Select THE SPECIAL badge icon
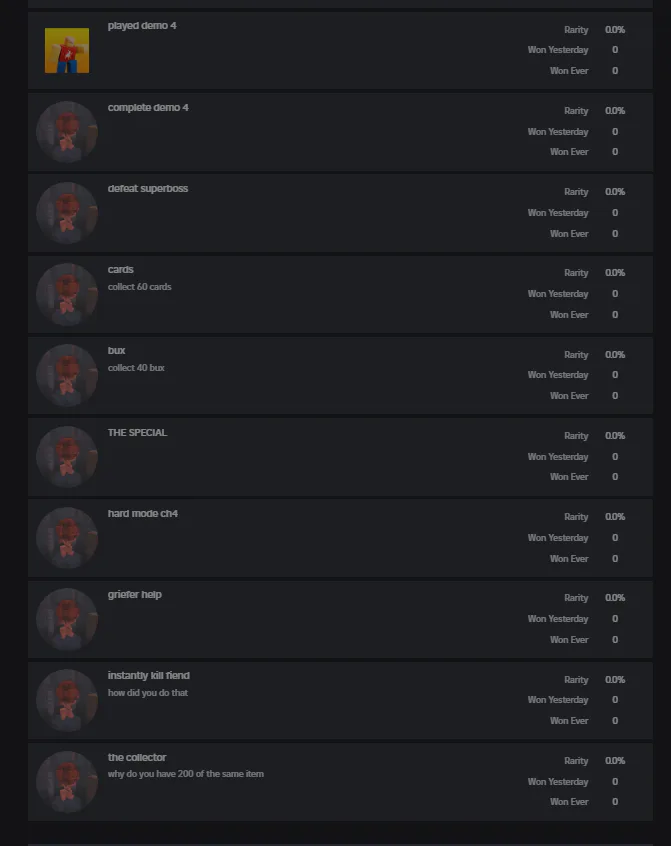Image resolution: width=671 pixels, height=846 pixels. pyautogui.click(x=67, y=457)
